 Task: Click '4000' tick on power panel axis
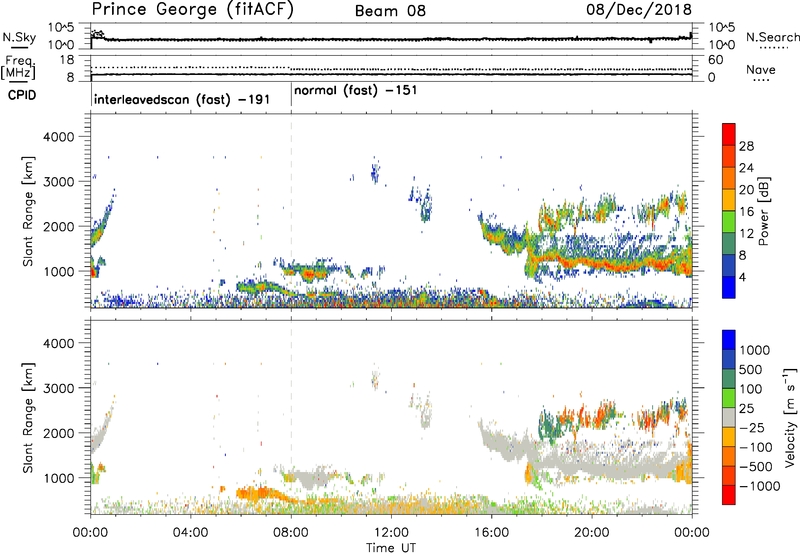[x=59, y=137]
